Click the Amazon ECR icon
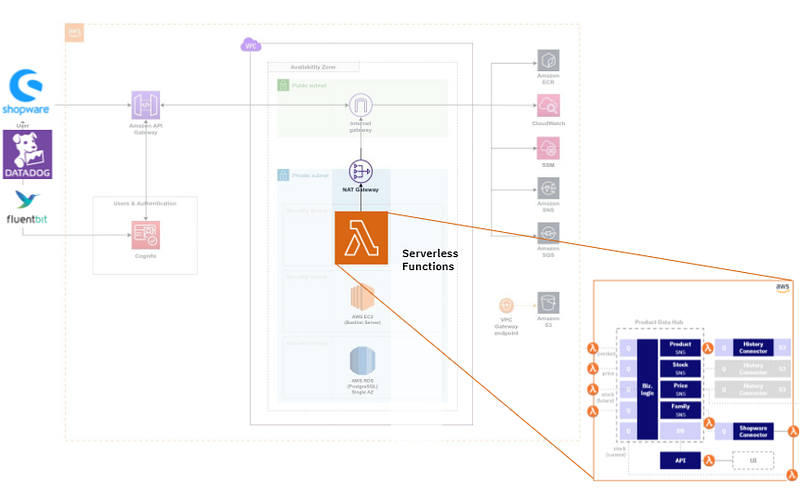This screenshot has height=492, width=800. [x=548, y=60]
